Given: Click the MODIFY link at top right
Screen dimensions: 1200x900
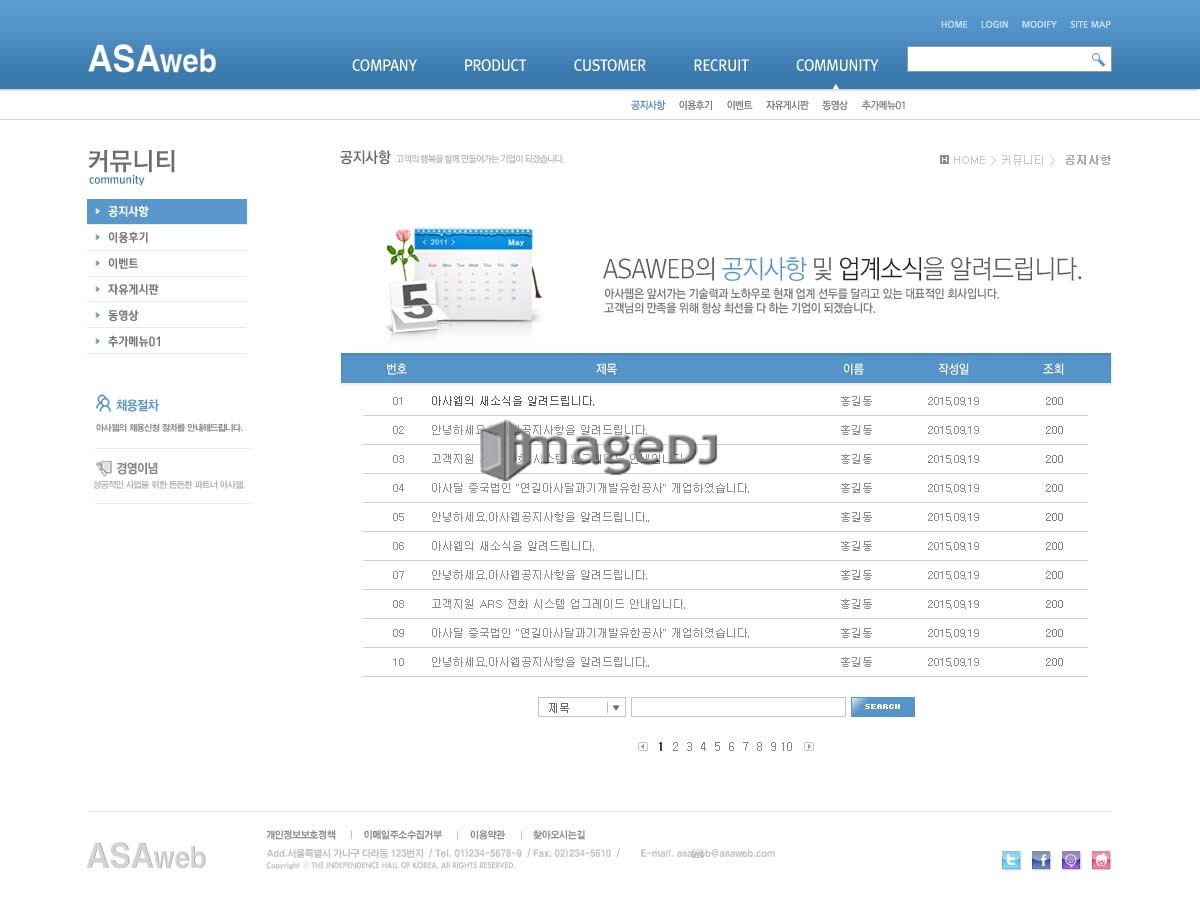Looking at the screenshot, I should click(x=1039, y=25).
